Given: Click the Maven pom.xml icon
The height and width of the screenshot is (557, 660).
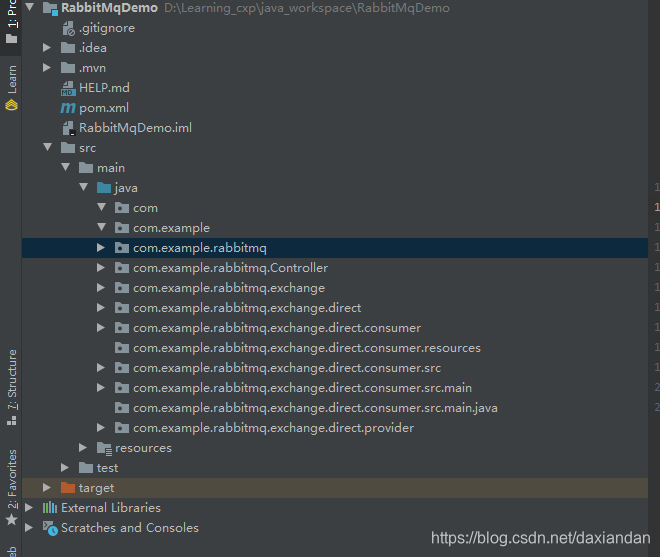Looking at the screenshot, I should click(68, 108).
